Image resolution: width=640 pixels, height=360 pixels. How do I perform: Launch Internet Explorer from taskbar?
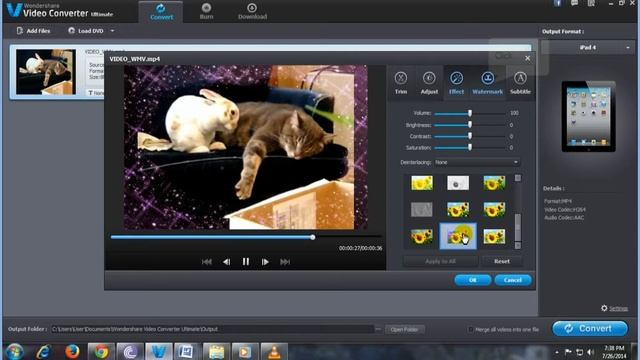43,352
